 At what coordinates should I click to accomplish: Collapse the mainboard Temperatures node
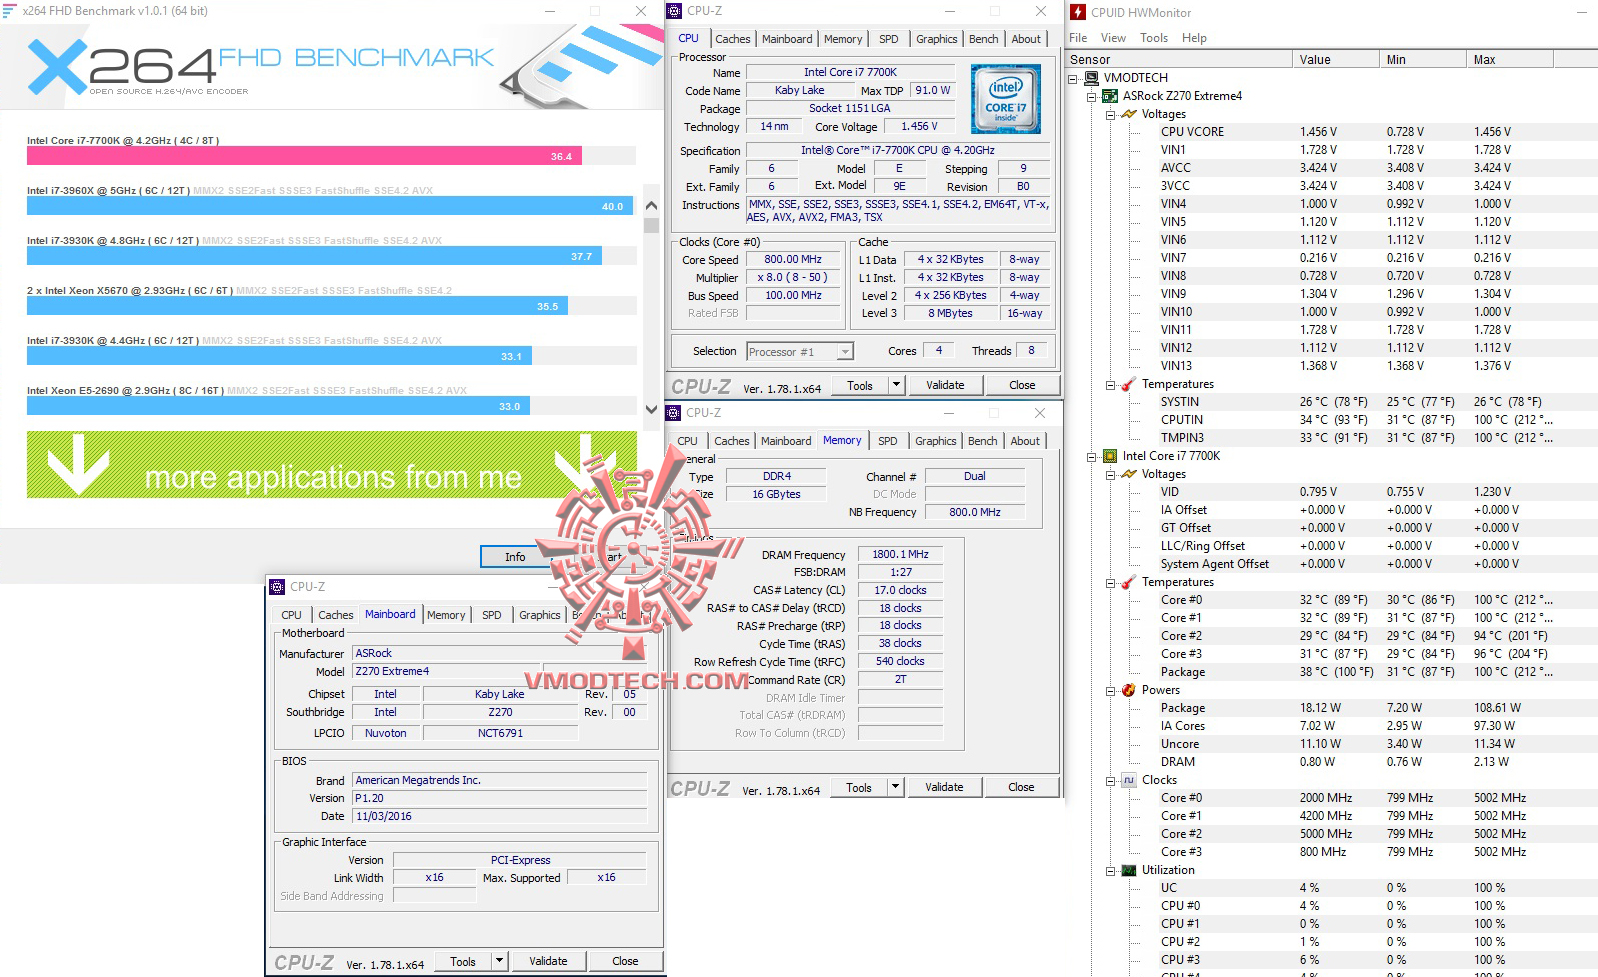coord(1110,384)
